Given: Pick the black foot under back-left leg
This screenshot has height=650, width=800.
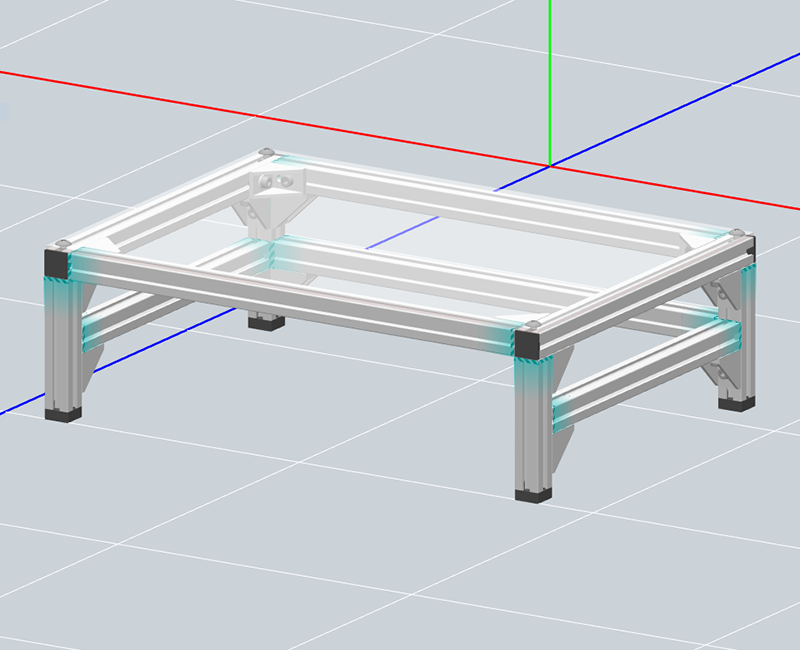Looking at the screenshot, I should [266, 323].
